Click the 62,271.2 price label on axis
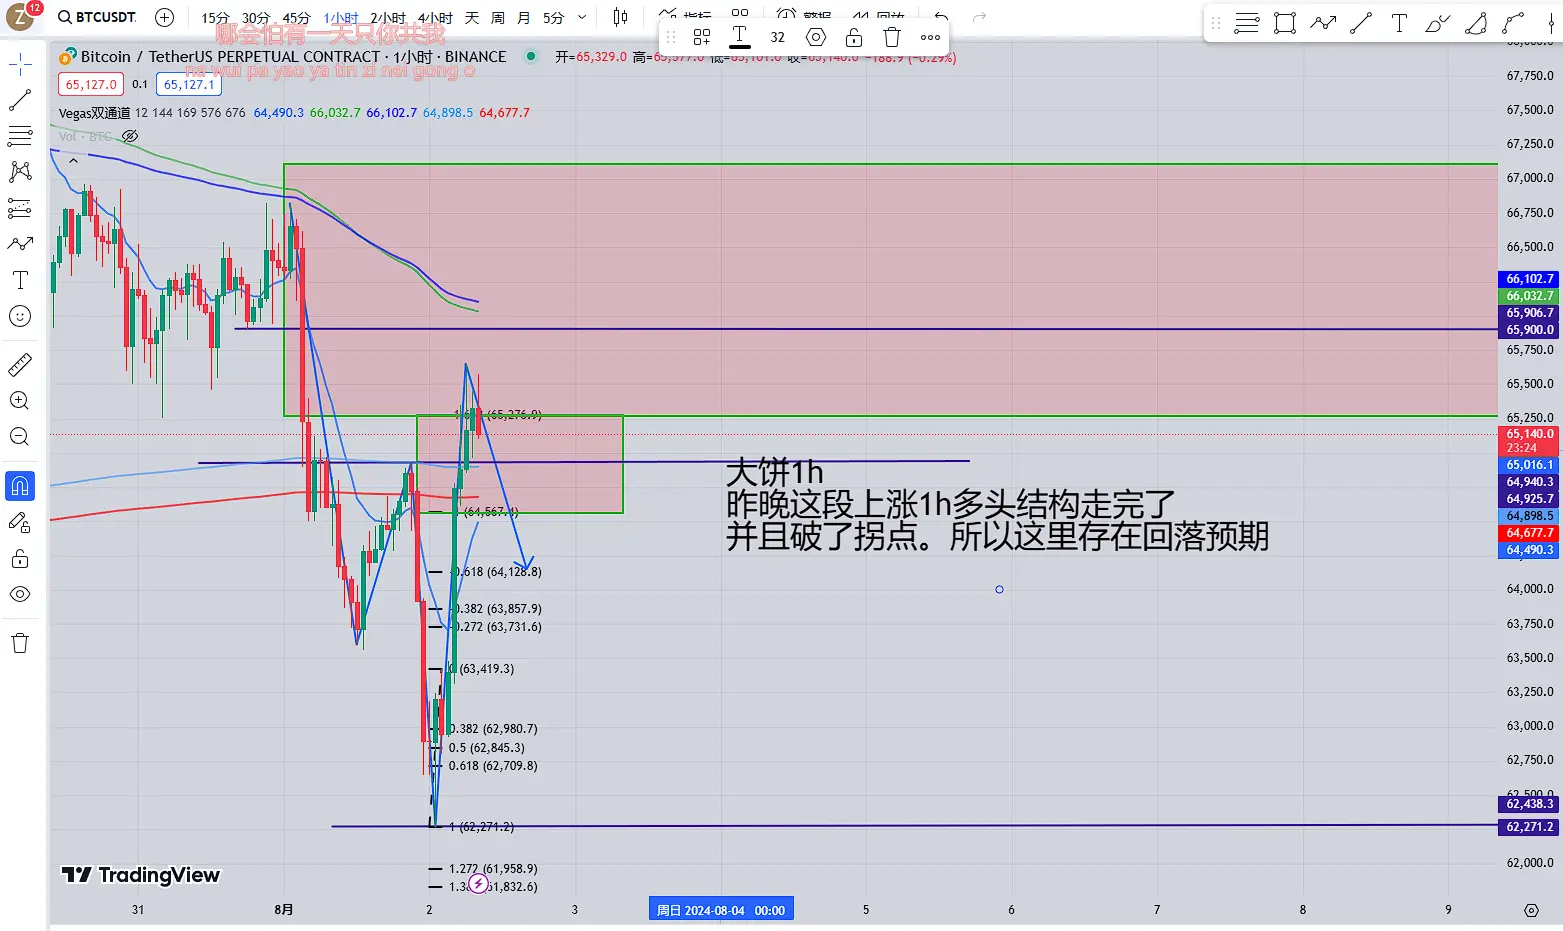Screen dimensions: 1563x931 (1530, 827)
